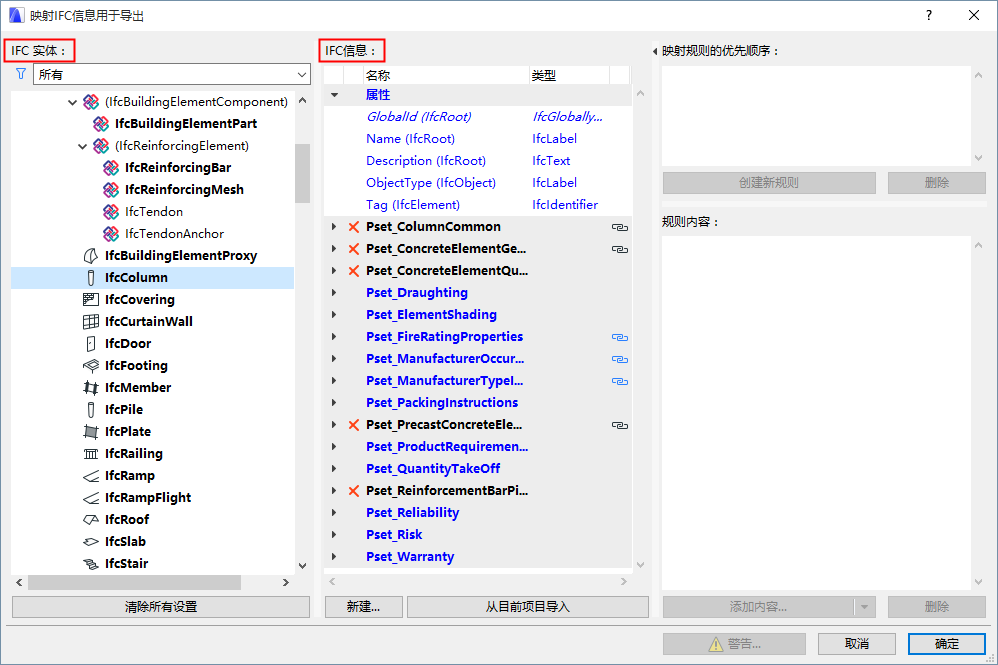Click the 确定 button
998x665 pixels.
click(x=946, y=644)
